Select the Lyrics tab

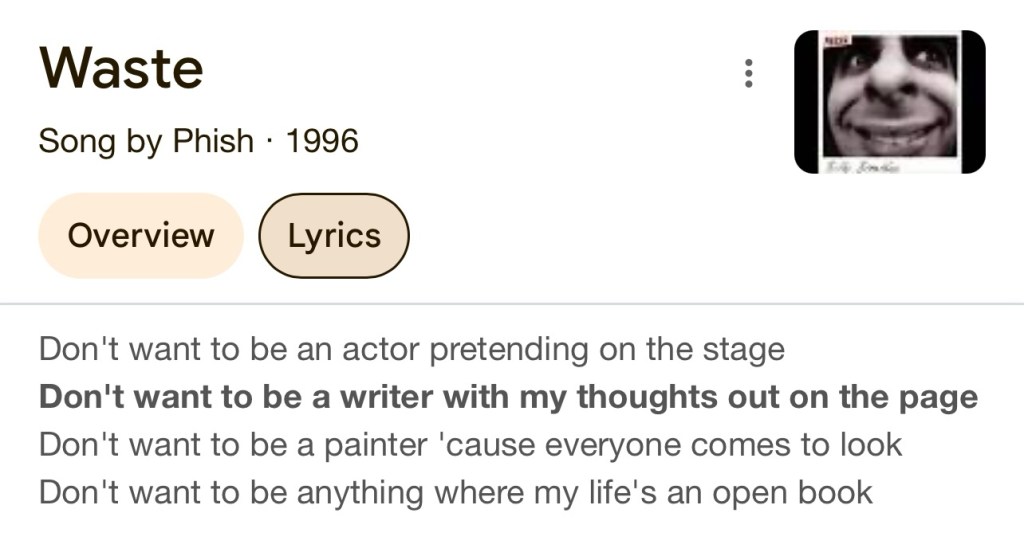[334, 236]
